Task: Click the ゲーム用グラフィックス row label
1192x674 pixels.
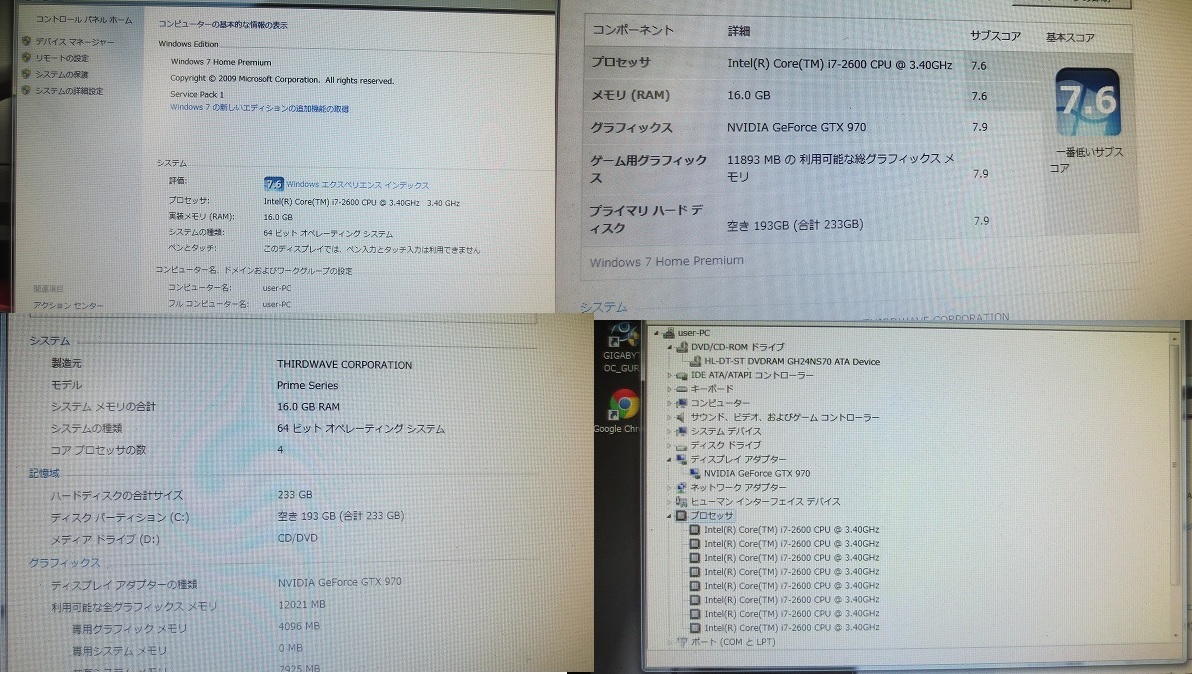Action: pos(648,169)
